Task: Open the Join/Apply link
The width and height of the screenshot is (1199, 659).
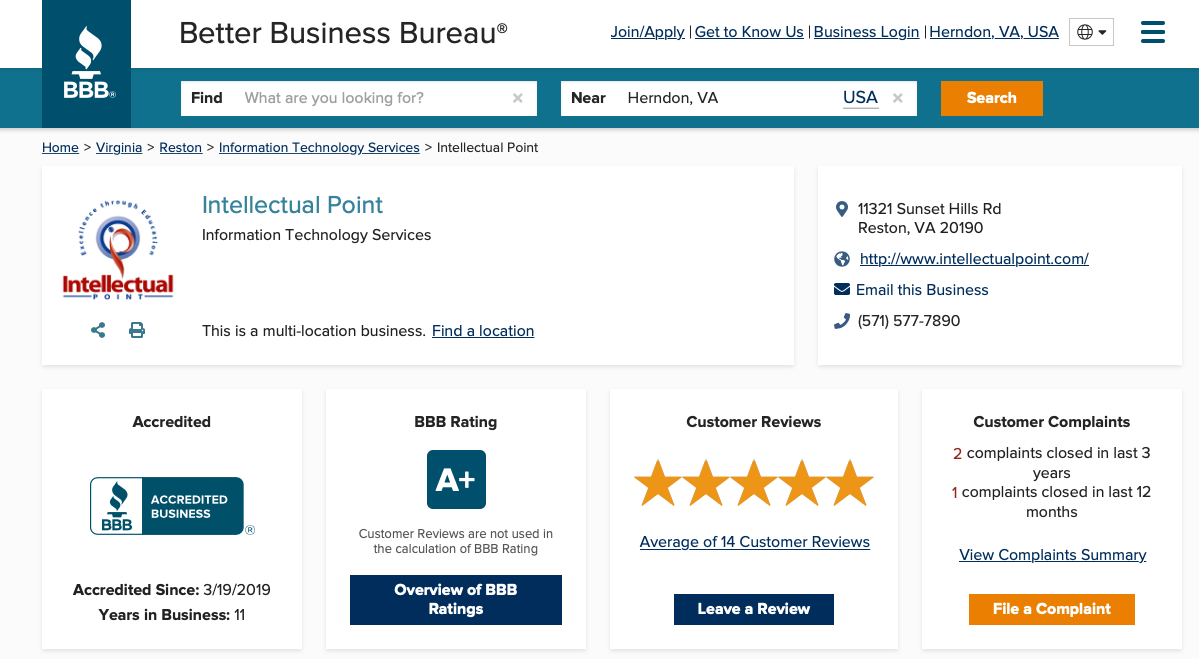Action: tap(648, 32)
